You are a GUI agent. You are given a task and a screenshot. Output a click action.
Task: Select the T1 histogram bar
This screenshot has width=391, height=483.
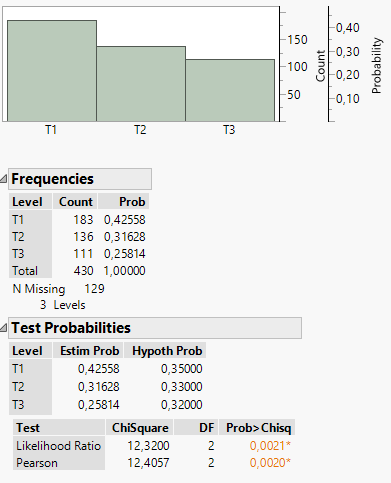pos(52,71)
